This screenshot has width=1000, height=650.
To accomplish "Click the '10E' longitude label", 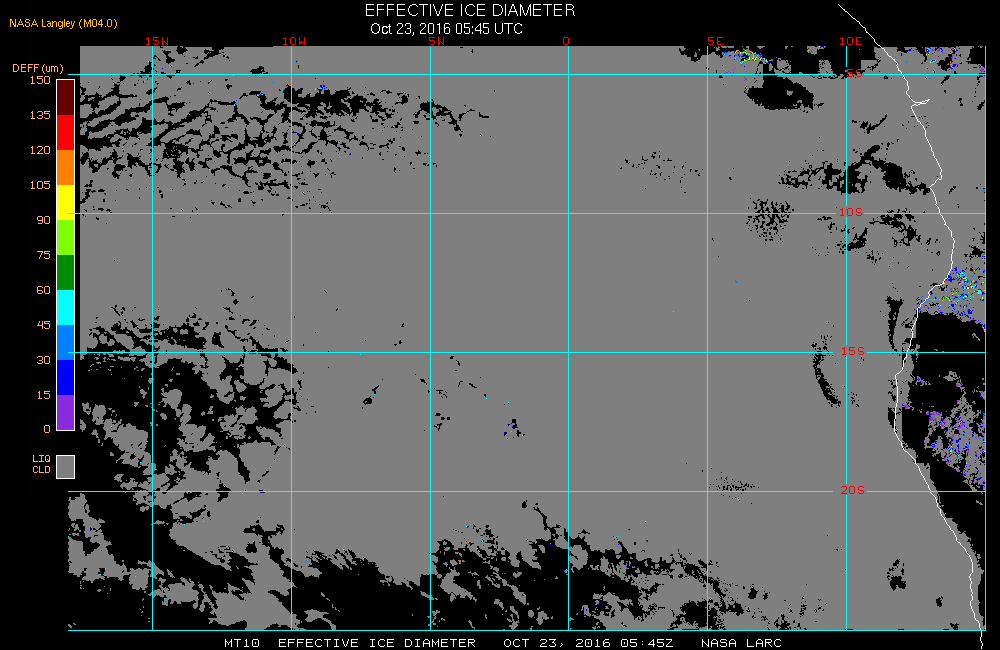I will click(x=850, y=41).
